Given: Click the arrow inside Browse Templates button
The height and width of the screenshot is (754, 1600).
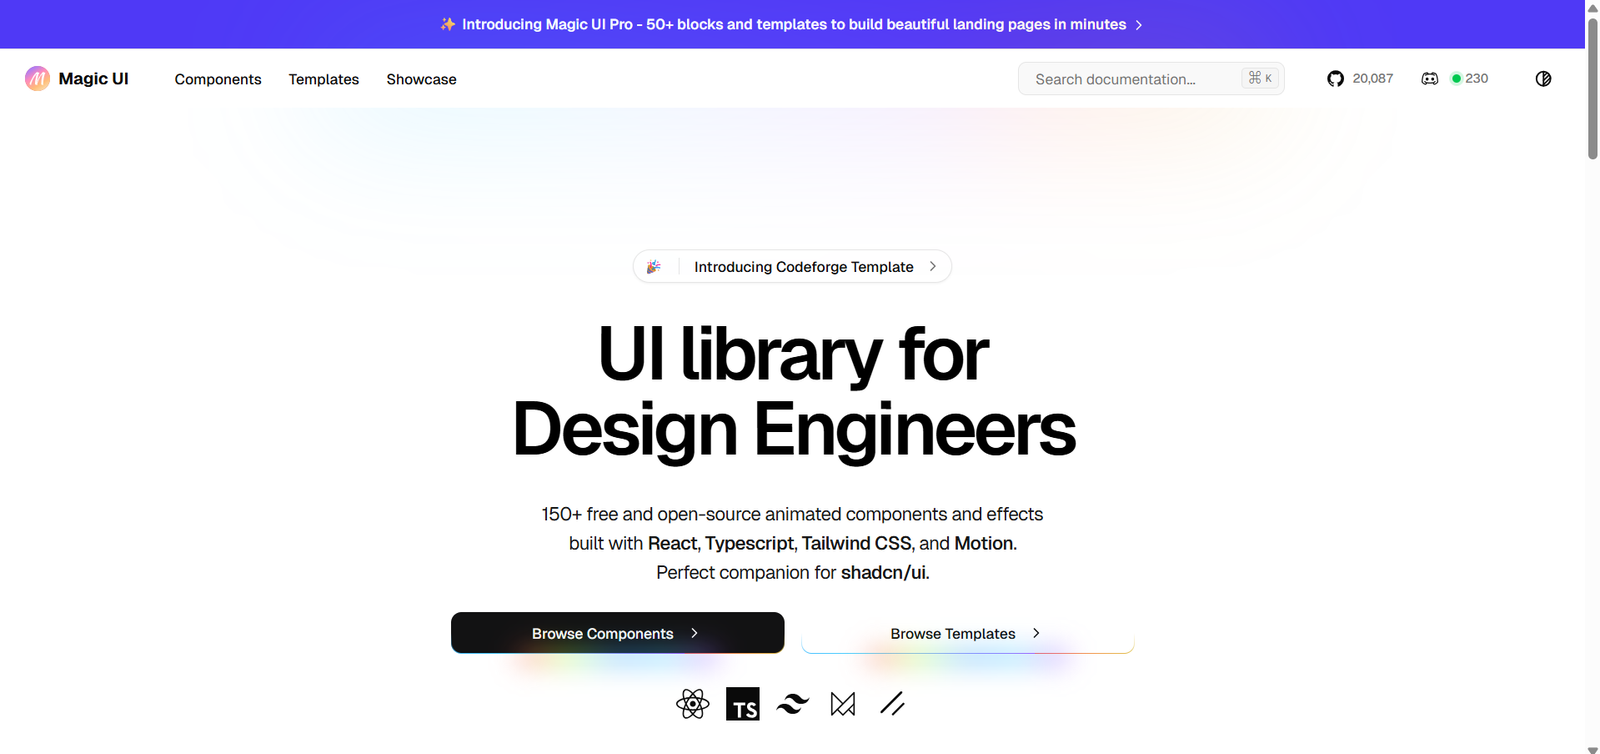Looking at the screenshot, I should 1036,633.
